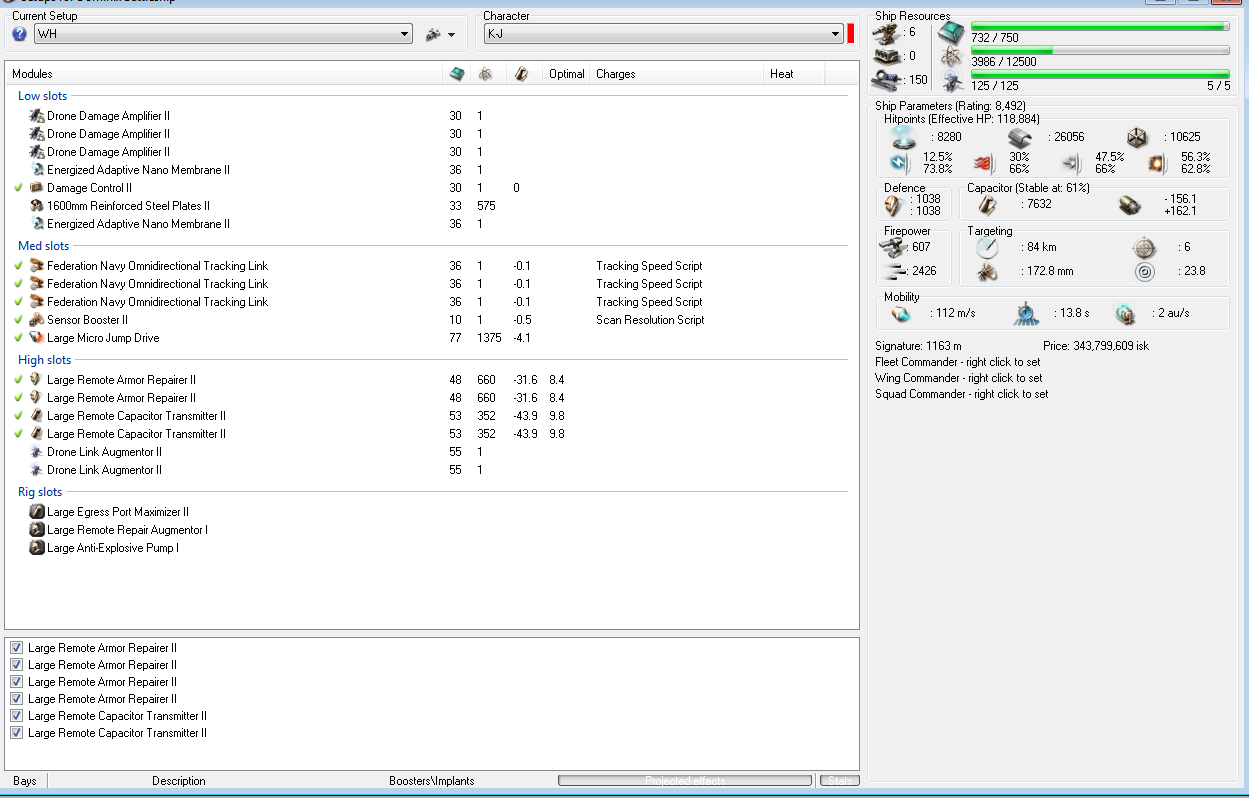Click the max targets icon showing 6
This screenshot has width=1249, height=798.
pyautogui.click(x=1145, y=247)
